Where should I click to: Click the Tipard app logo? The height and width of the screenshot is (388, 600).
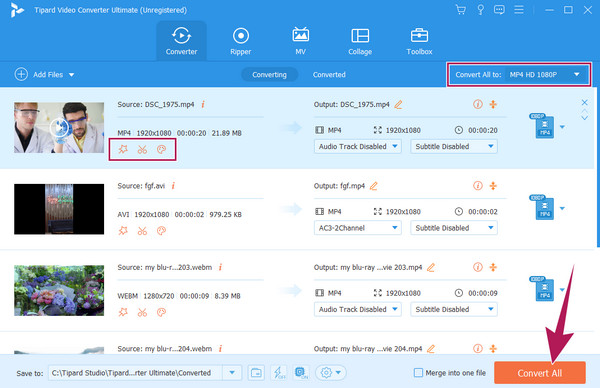(16, 10)
